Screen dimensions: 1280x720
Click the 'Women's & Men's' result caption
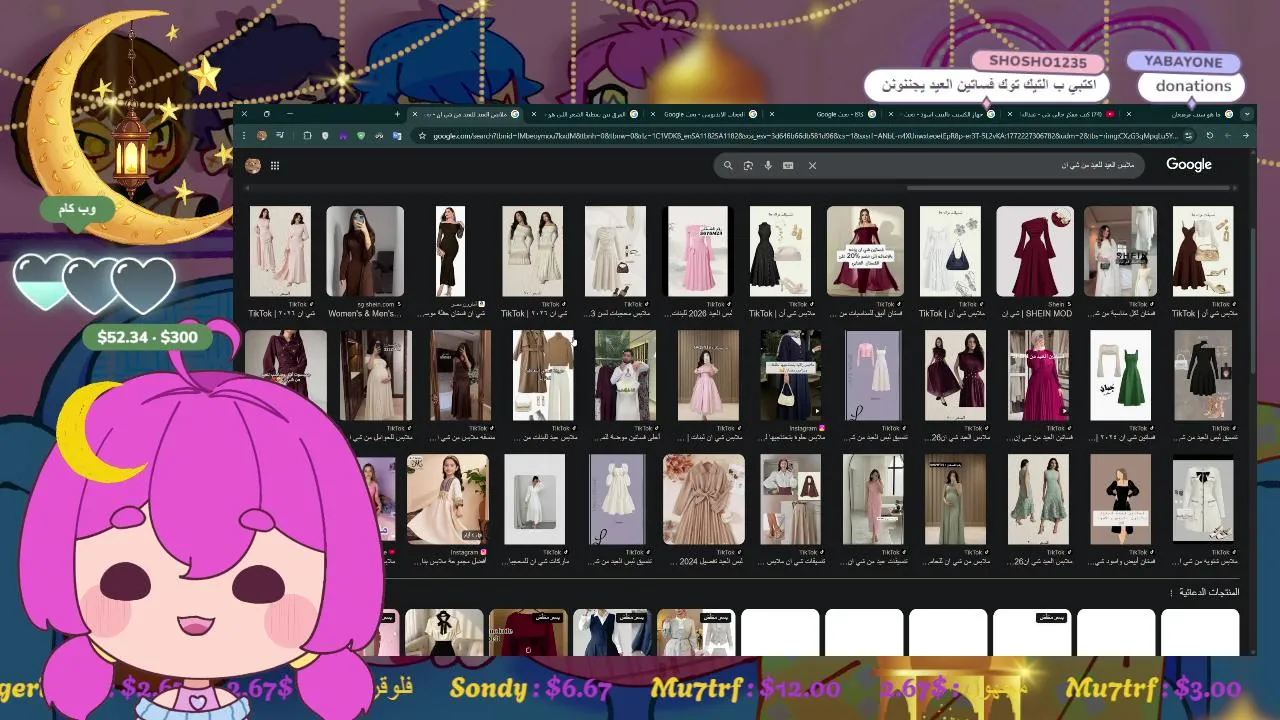[x=365, y=313]
